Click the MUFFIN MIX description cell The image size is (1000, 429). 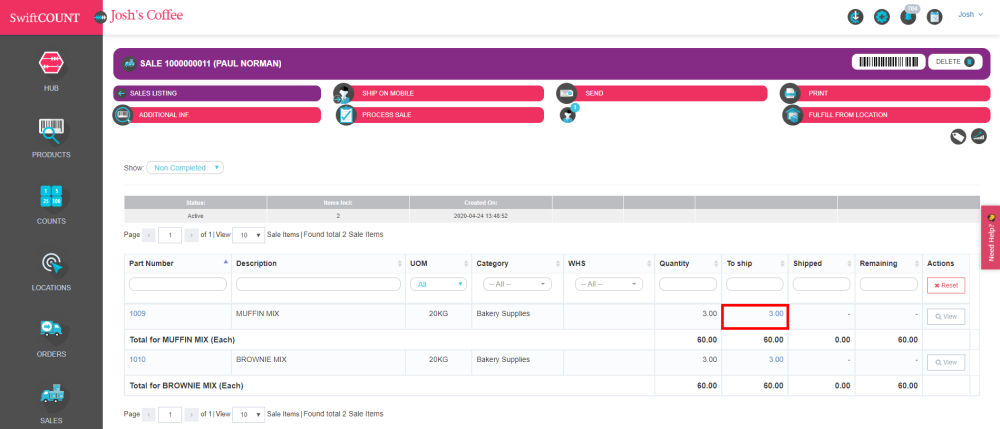pos(318,317)
